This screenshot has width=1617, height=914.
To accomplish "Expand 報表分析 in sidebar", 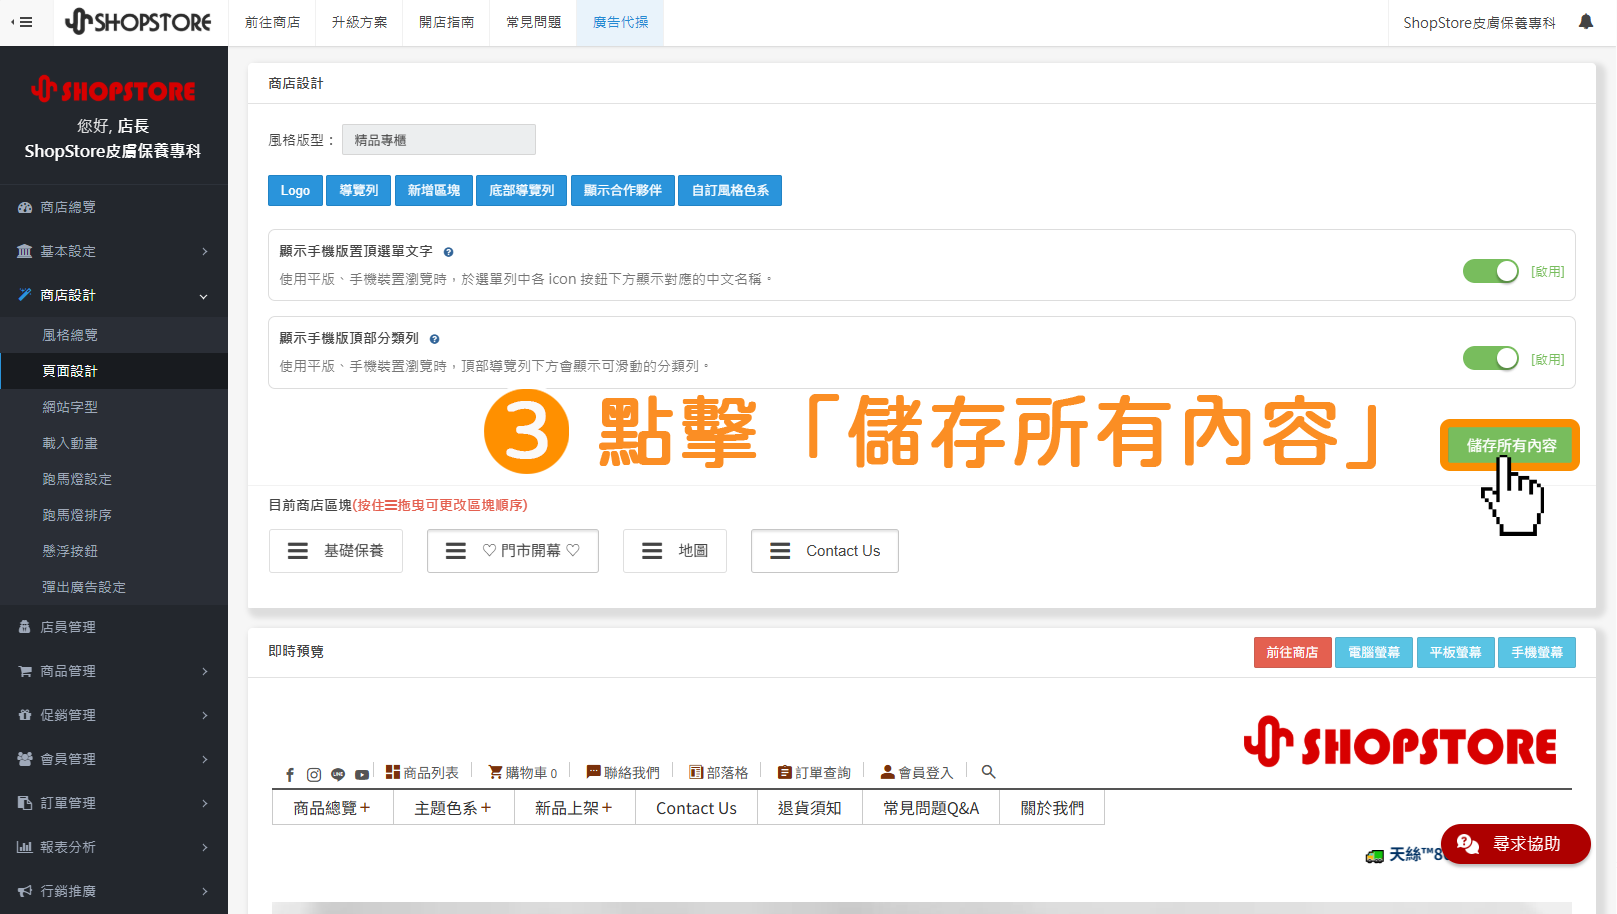I will point(114,847).
